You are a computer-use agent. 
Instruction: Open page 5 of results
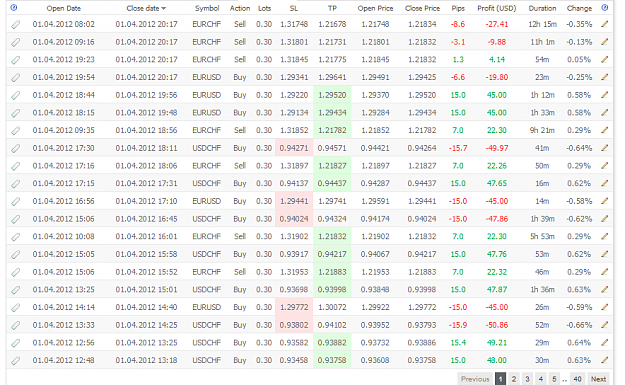pyautogui.click(x=554, y=379)
